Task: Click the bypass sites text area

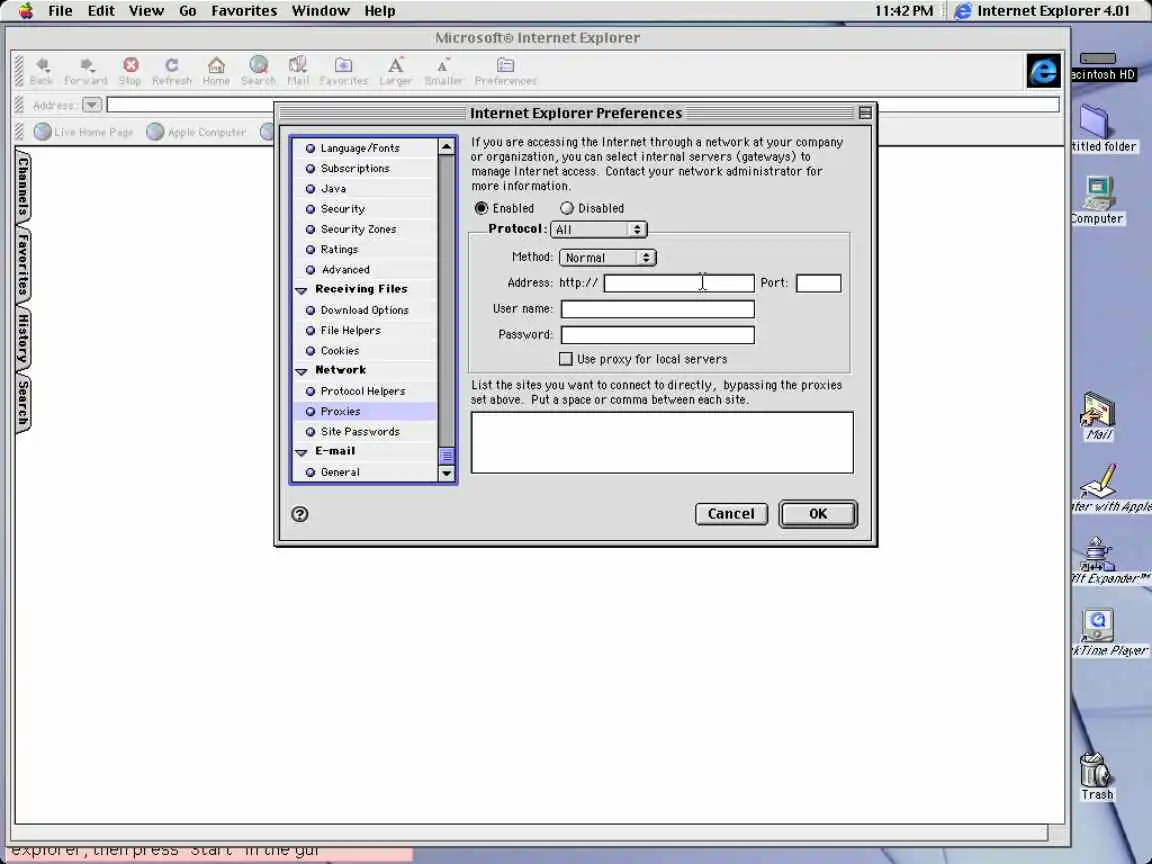Action: tap(662, 442)
